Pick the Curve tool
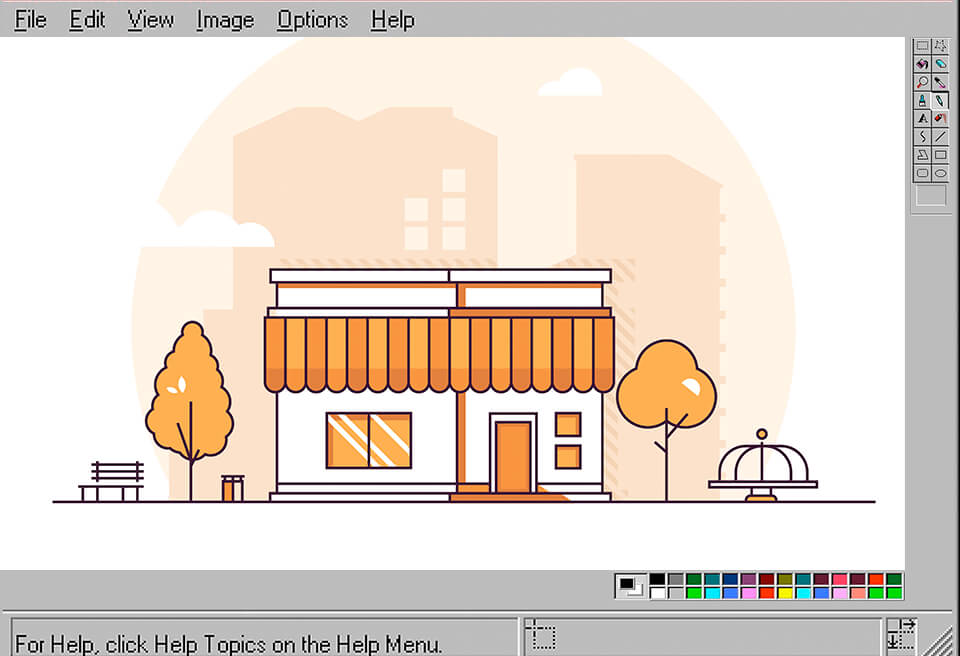The width and height of the screenshot is (960, 656). [922, 136]
